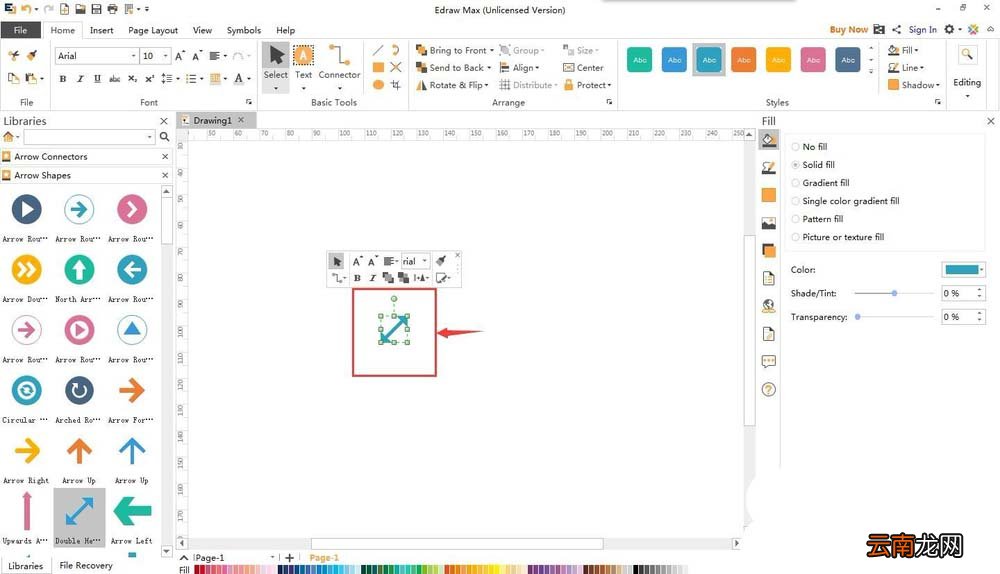
Task: Open the Comments sidebar icon
Action: tap(768, 362)
